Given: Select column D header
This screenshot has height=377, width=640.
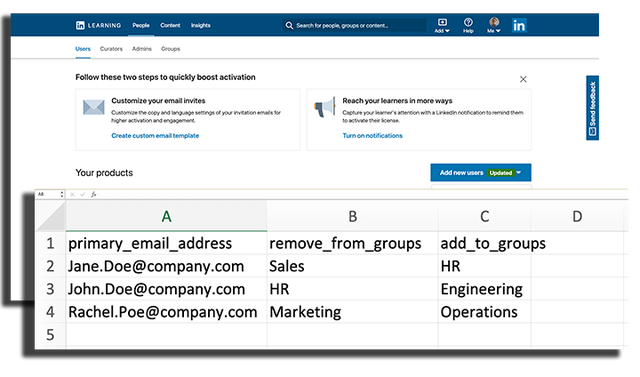Looking at the screenshot, I should coord(577,216).
